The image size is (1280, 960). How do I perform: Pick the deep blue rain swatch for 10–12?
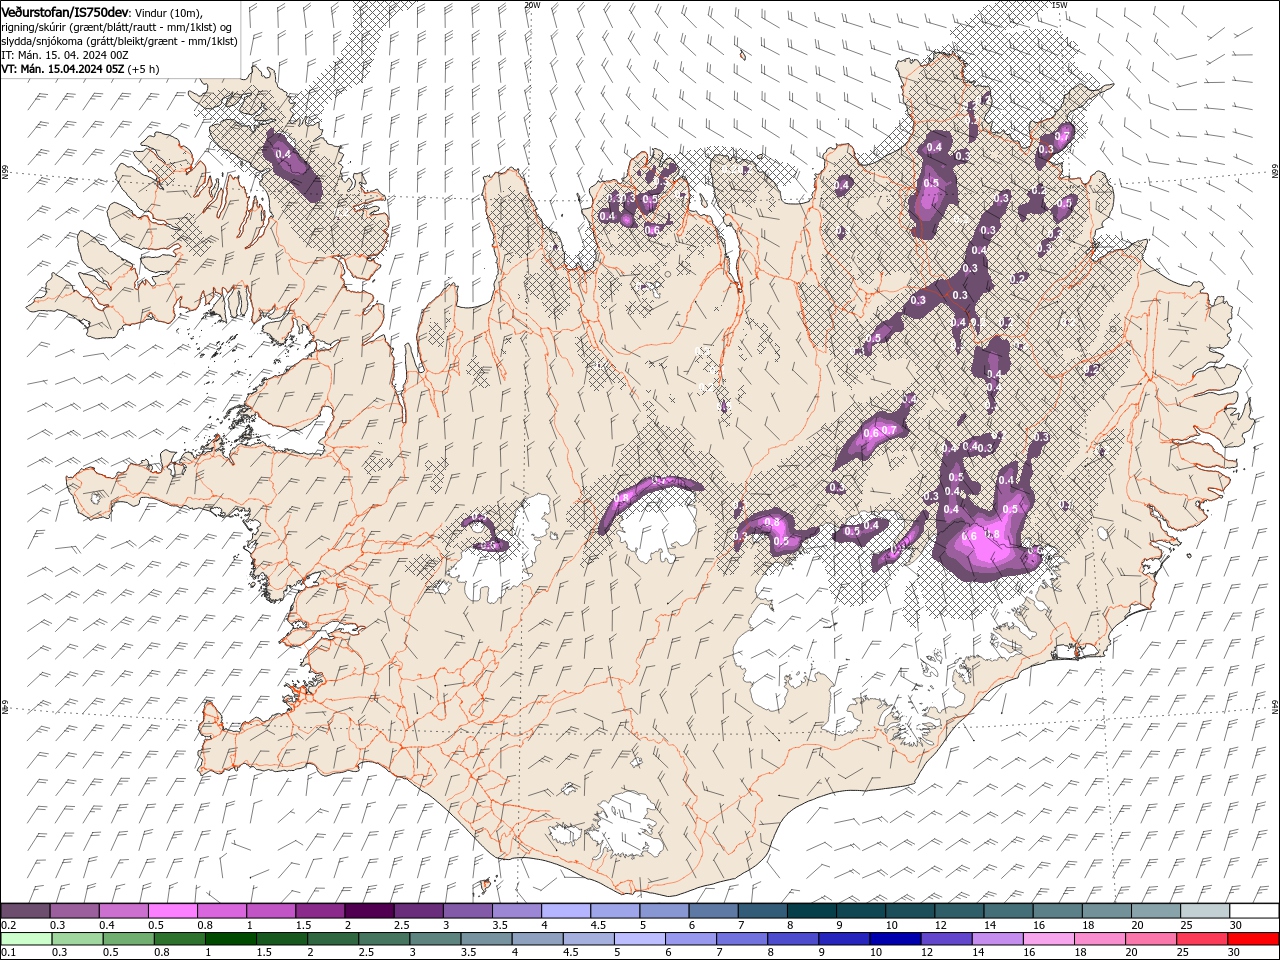click(895, 939)
